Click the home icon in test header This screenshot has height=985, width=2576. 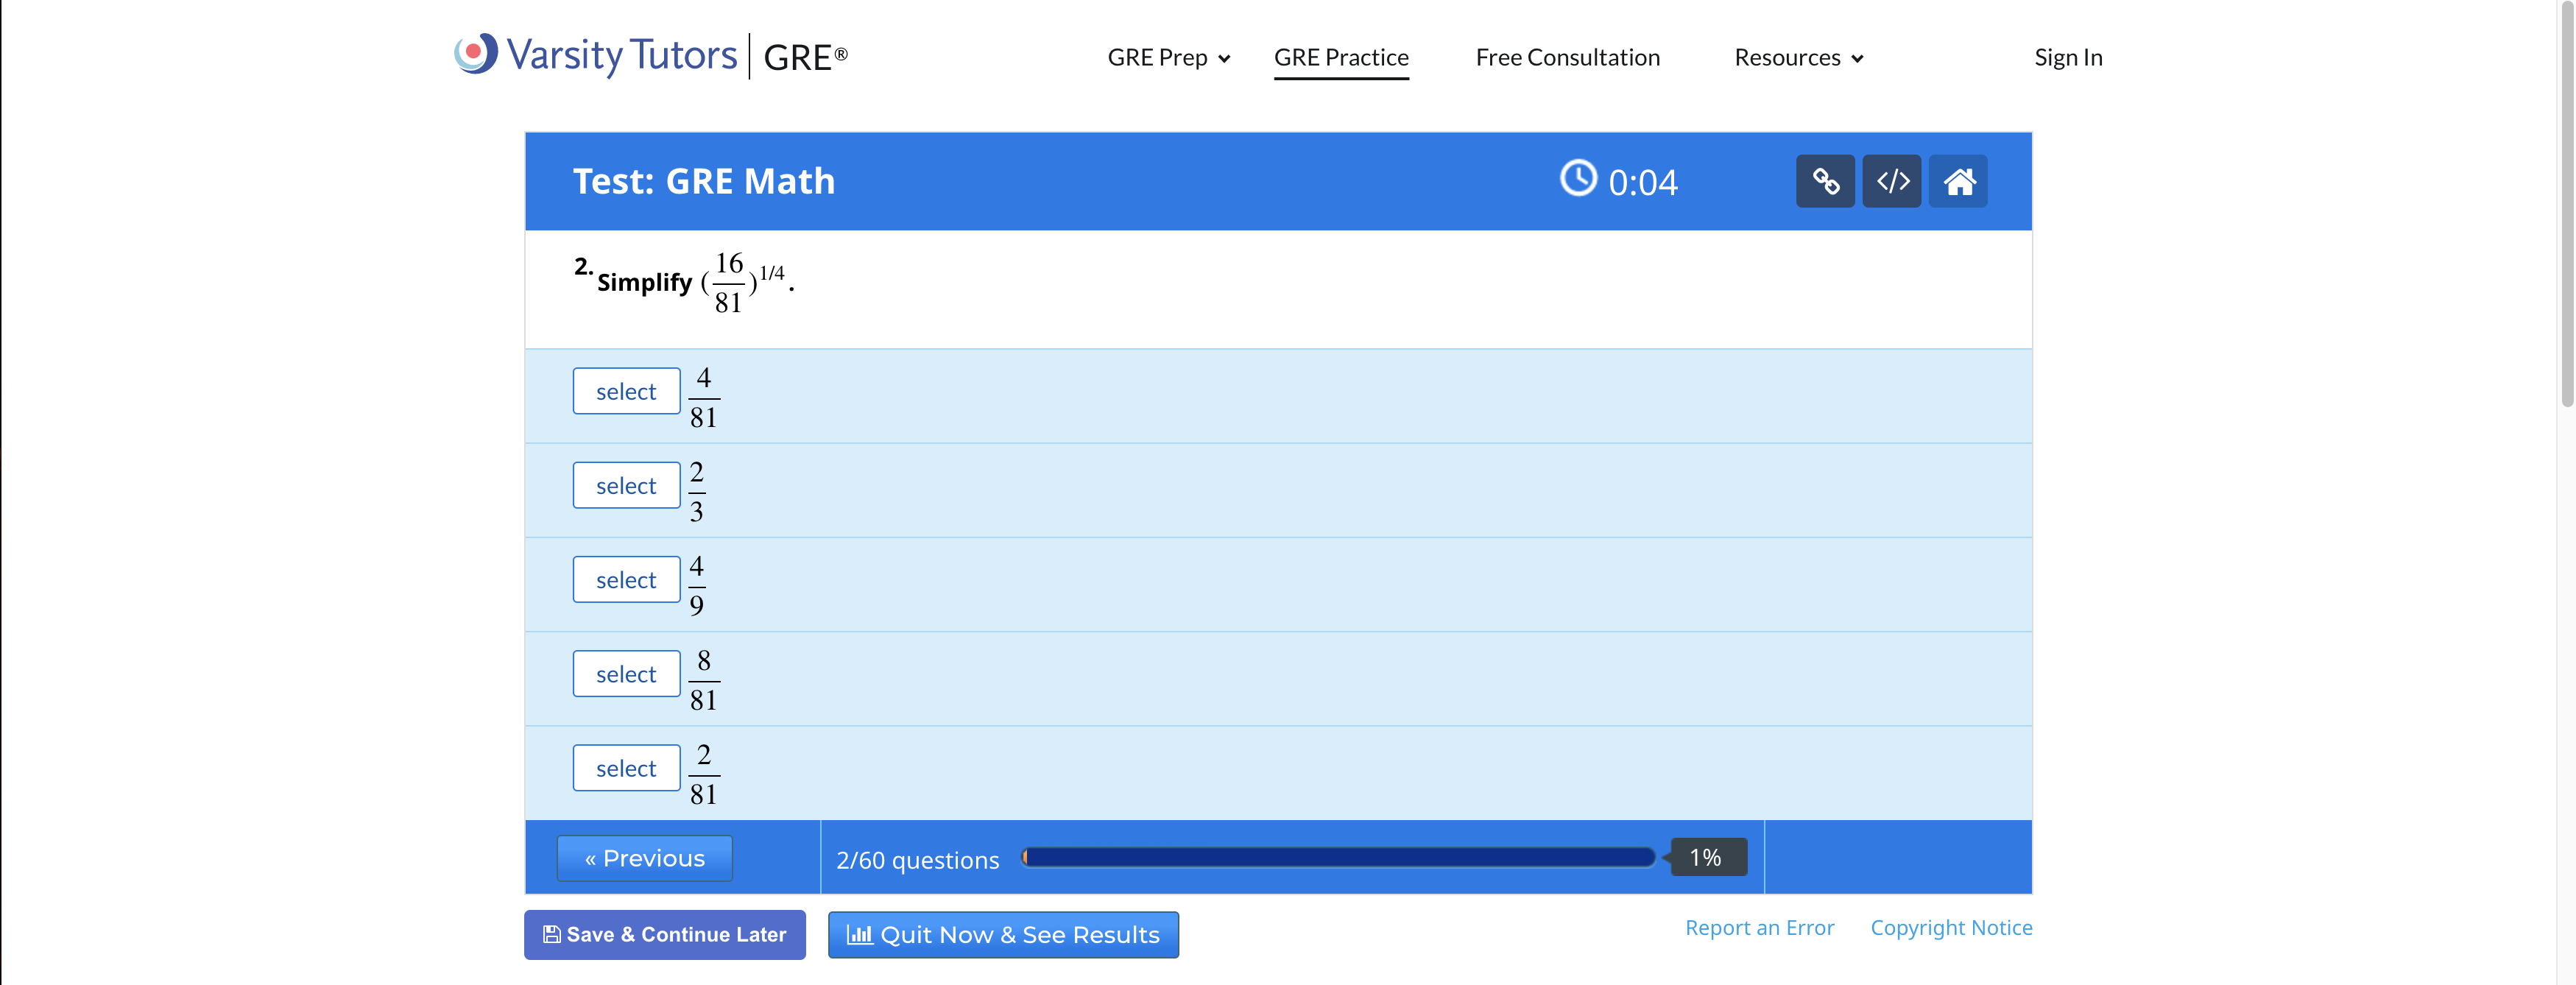(1958, 181)
